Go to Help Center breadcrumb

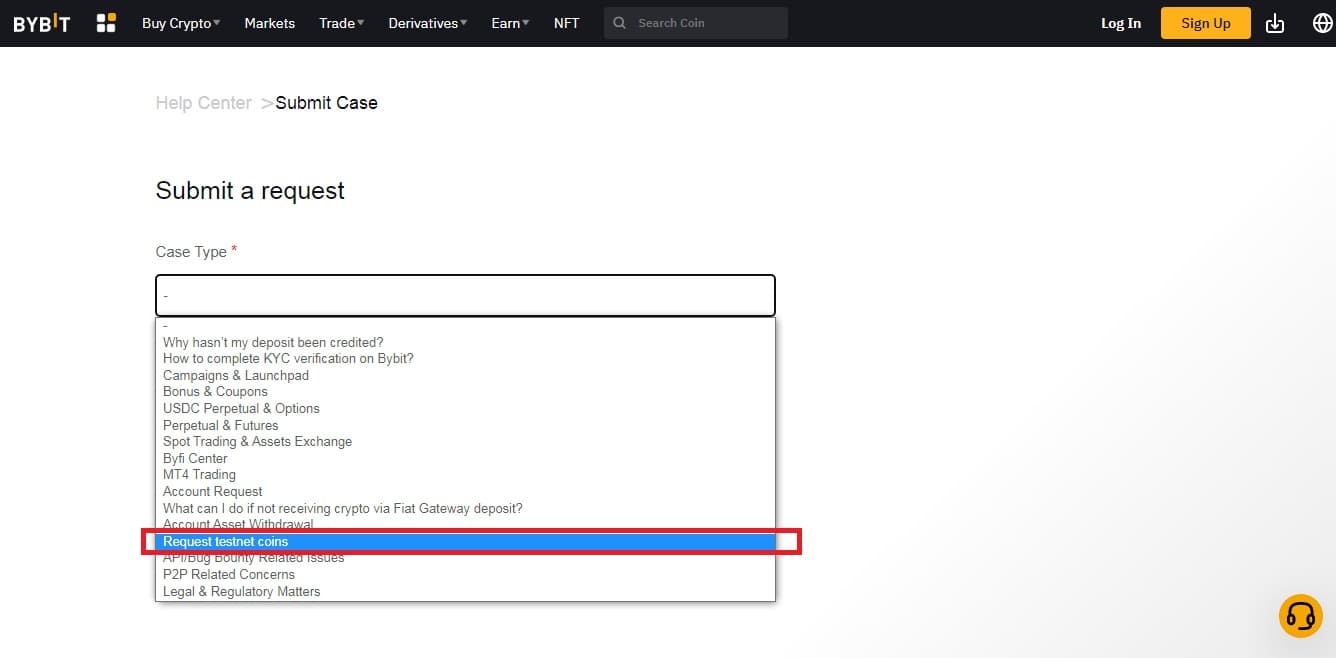[204, 103]
